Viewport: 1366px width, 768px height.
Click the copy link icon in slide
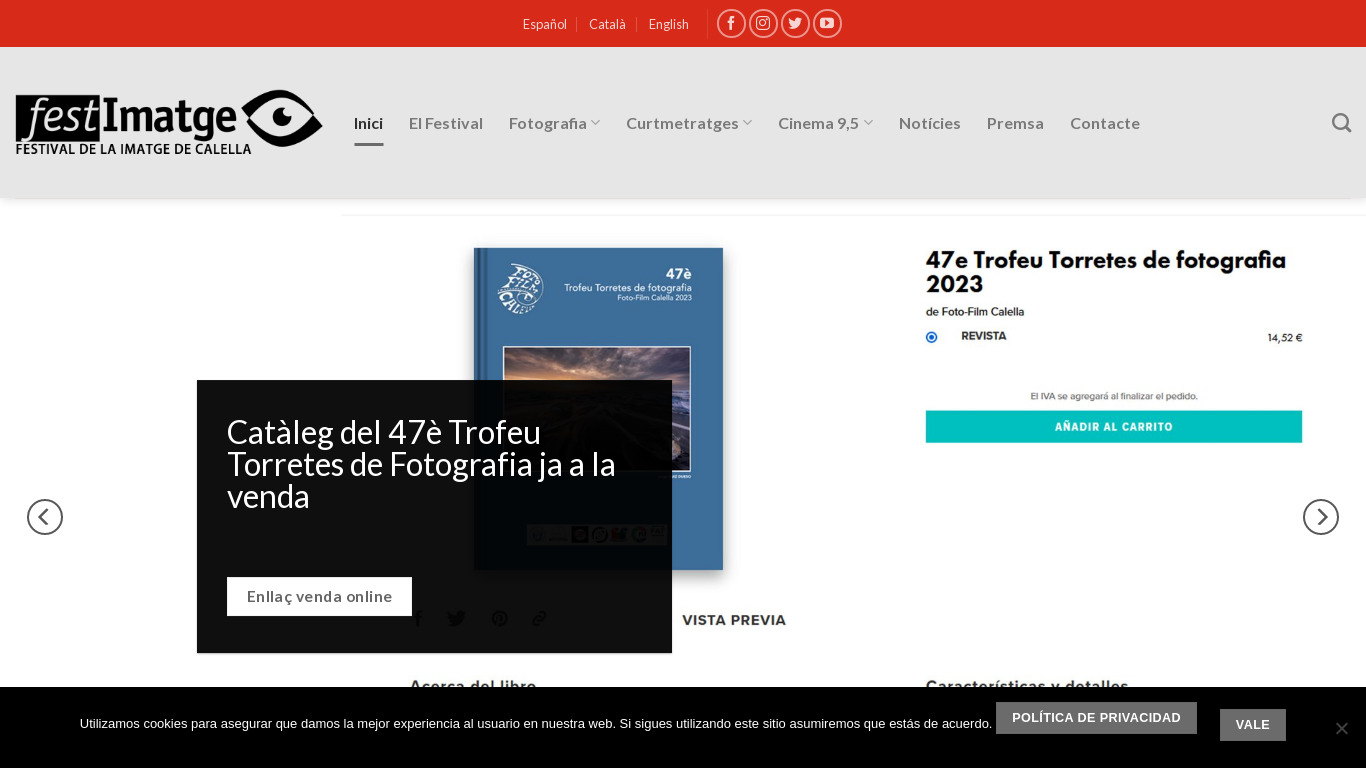coord(539,619)
